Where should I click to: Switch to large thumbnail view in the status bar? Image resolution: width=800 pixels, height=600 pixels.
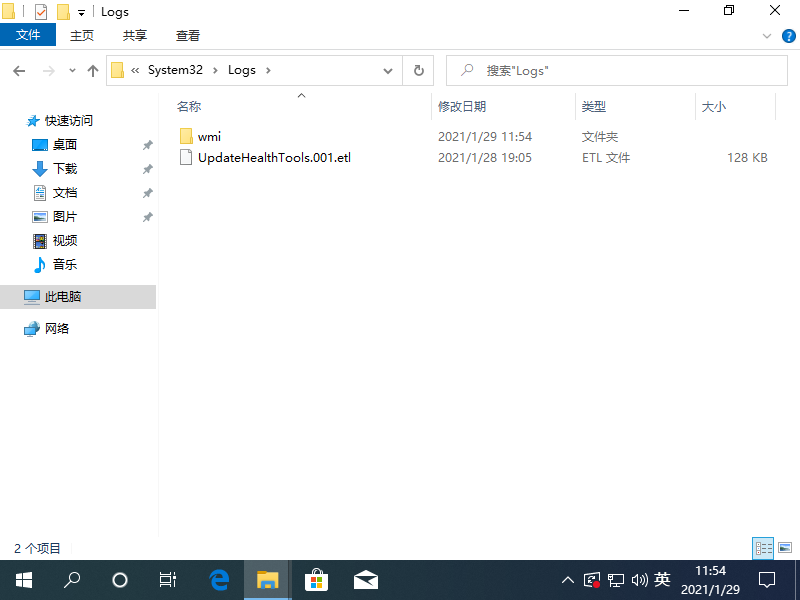coord(783,548)
